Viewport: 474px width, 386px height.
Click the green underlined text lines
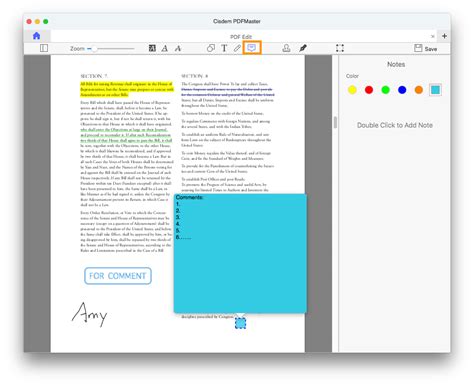point(126,135)
